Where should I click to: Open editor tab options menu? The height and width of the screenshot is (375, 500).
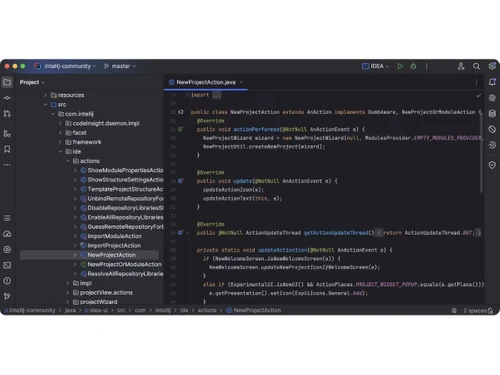click(x=477, y=82)
